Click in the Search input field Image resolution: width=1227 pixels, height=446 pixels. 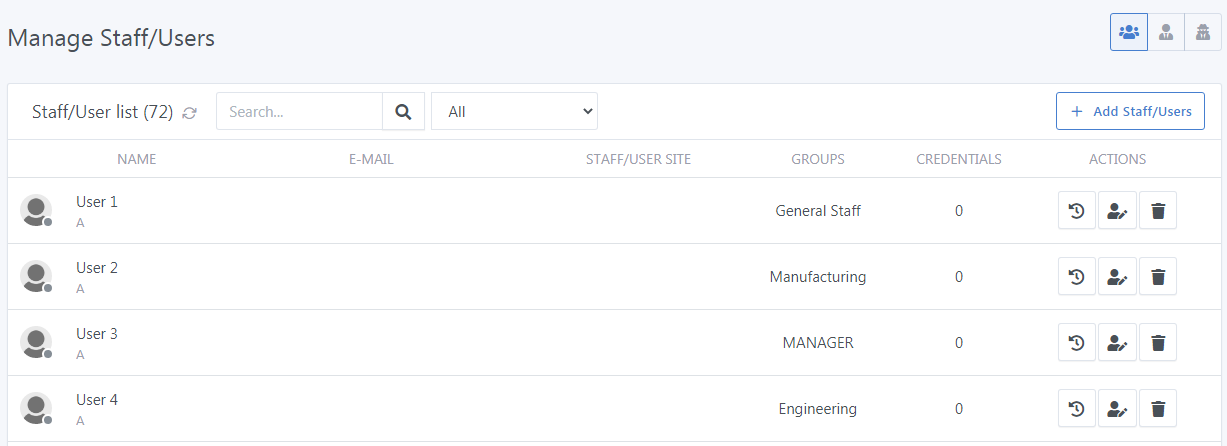[299, 112]
